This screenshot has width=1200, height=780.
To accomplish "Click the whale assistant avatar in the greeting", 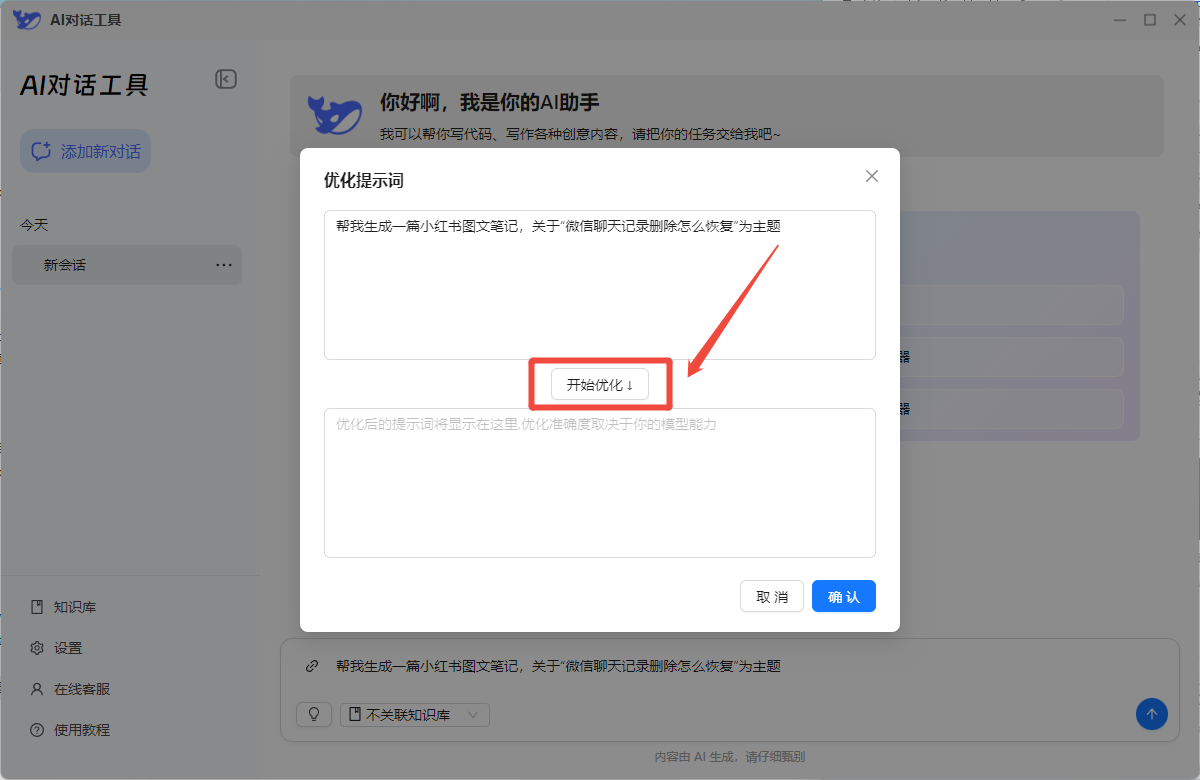I will 334,116.
